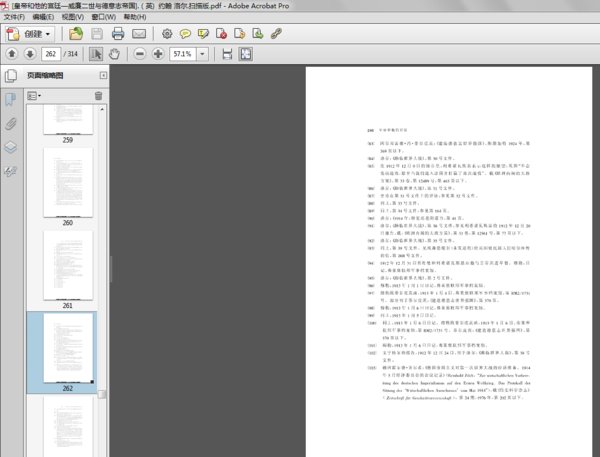Click the page number field showing 262
Viewport: 600px width, 457px height.
click(x=51, y=54)
